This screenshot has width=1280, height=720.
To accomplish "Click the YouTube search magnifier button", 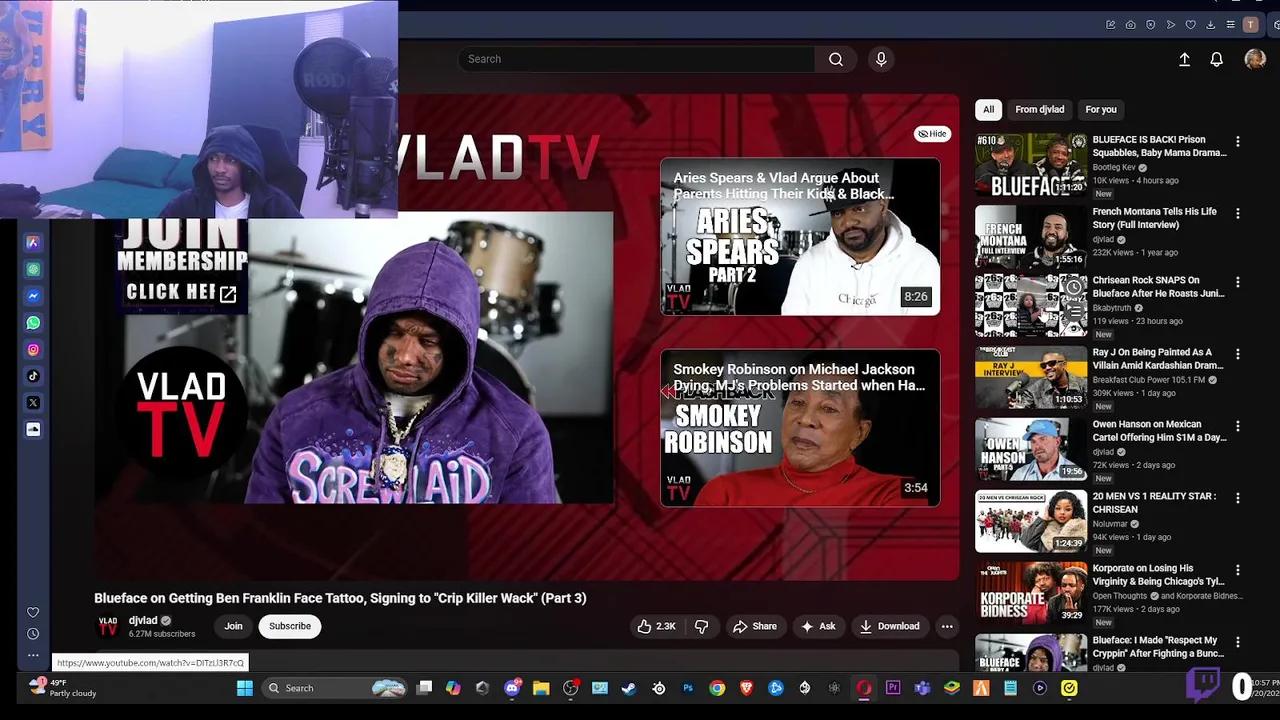I will coord(836,59).
